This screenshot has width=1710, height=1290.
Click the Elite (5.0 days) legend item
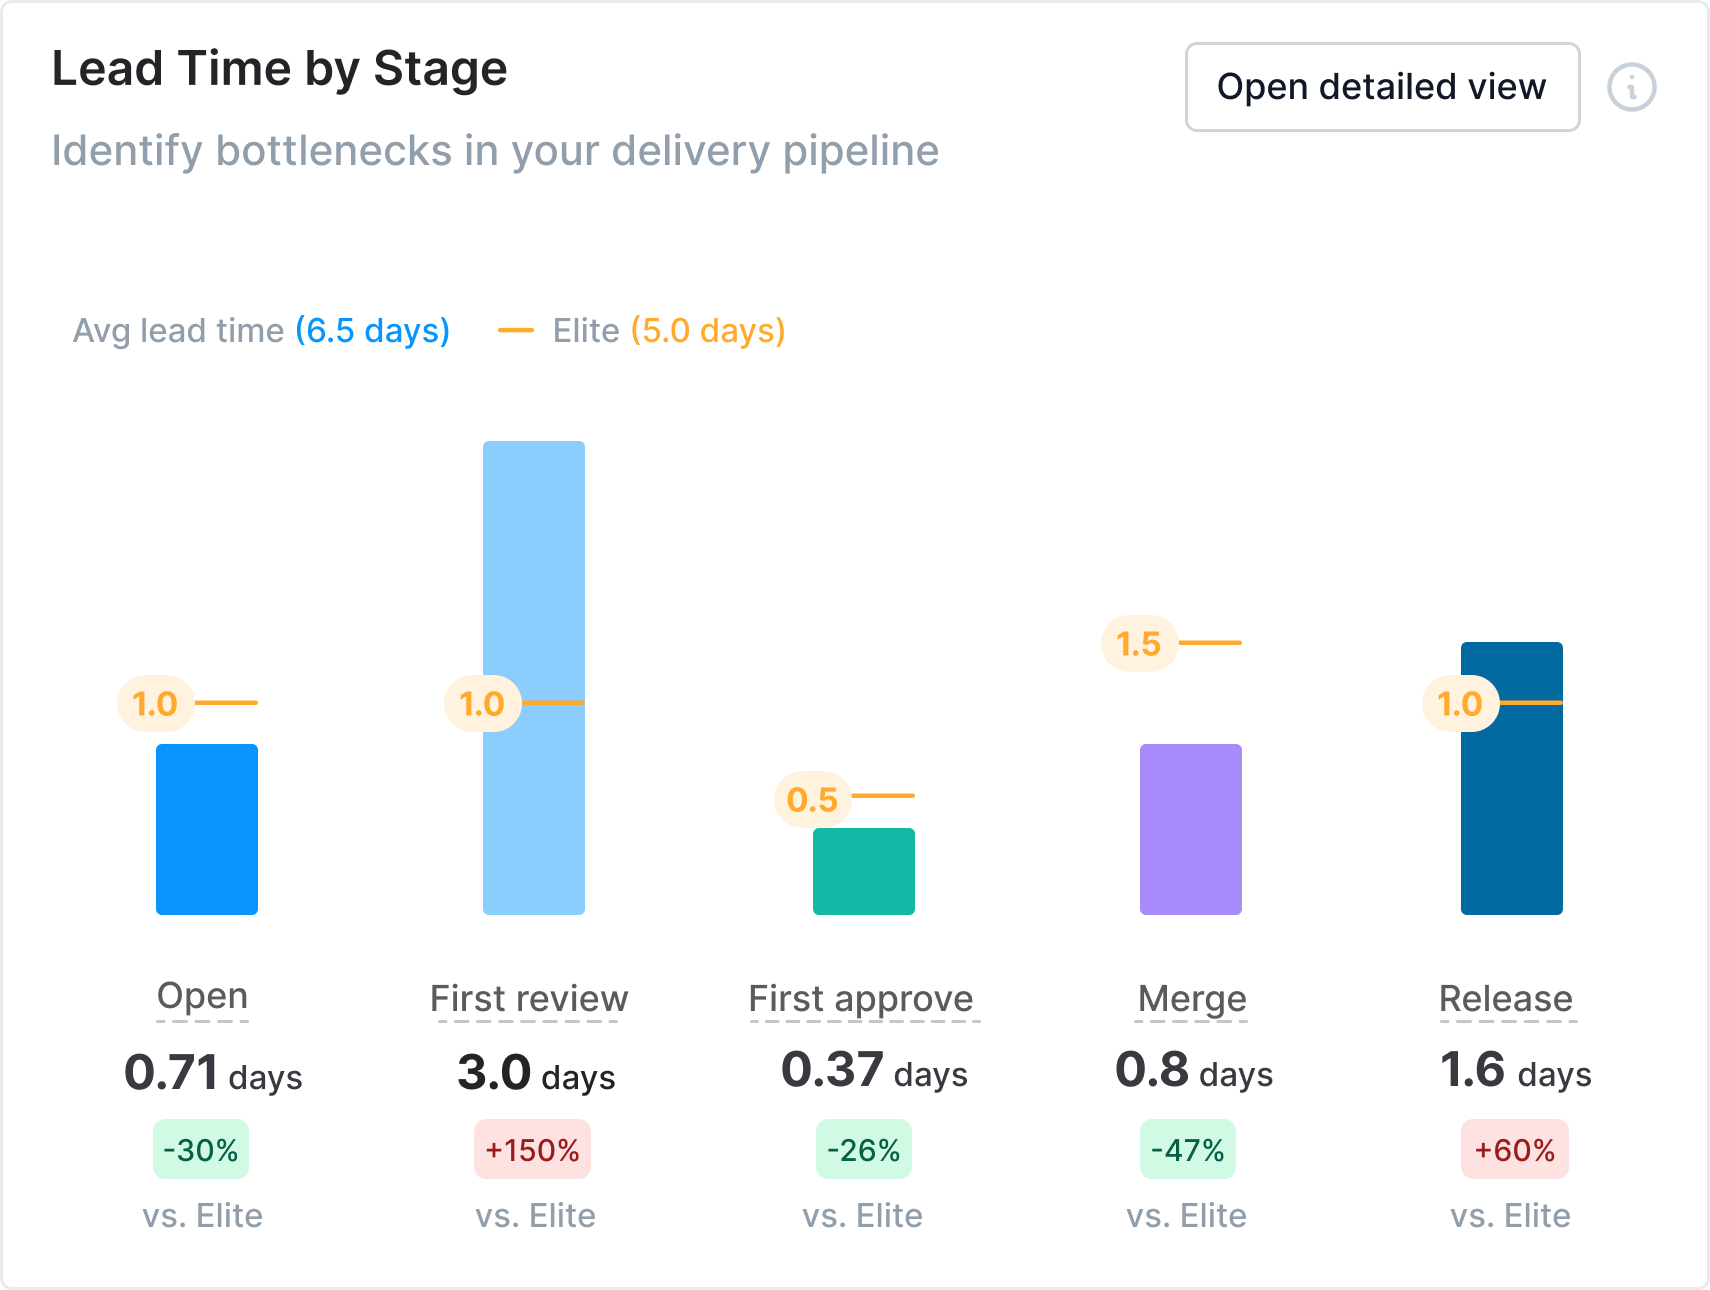point(642,331)
